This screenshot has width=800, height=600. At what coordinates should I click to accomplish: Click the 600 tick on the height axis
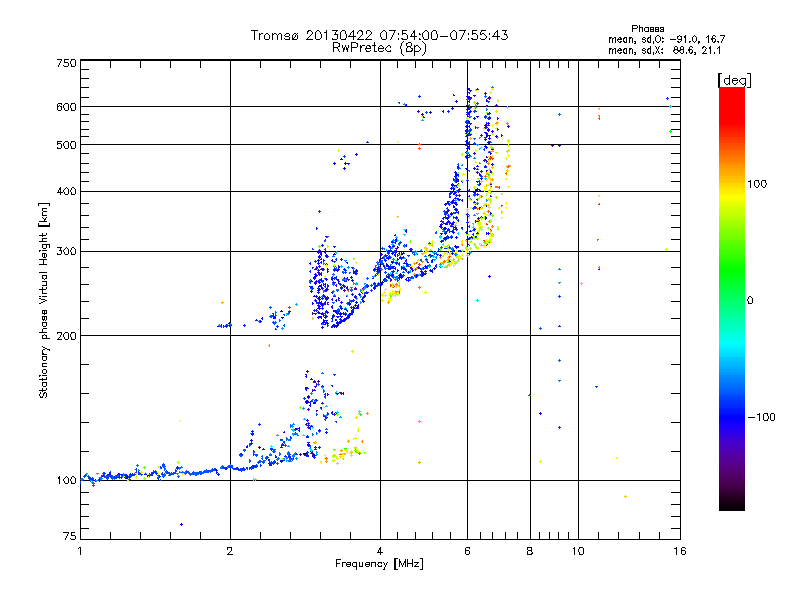coord(66,107)
